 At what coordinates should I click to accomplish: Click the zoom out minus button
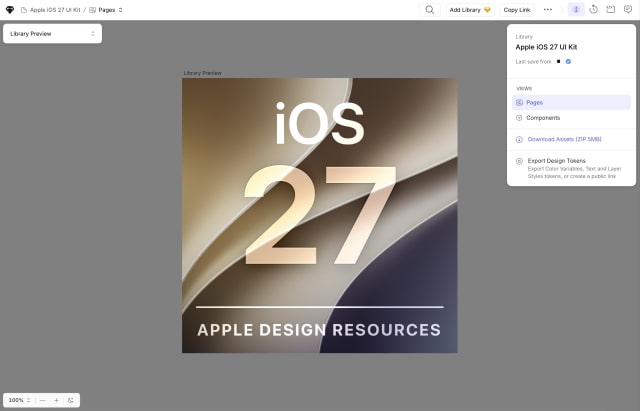tap(42, 400)
